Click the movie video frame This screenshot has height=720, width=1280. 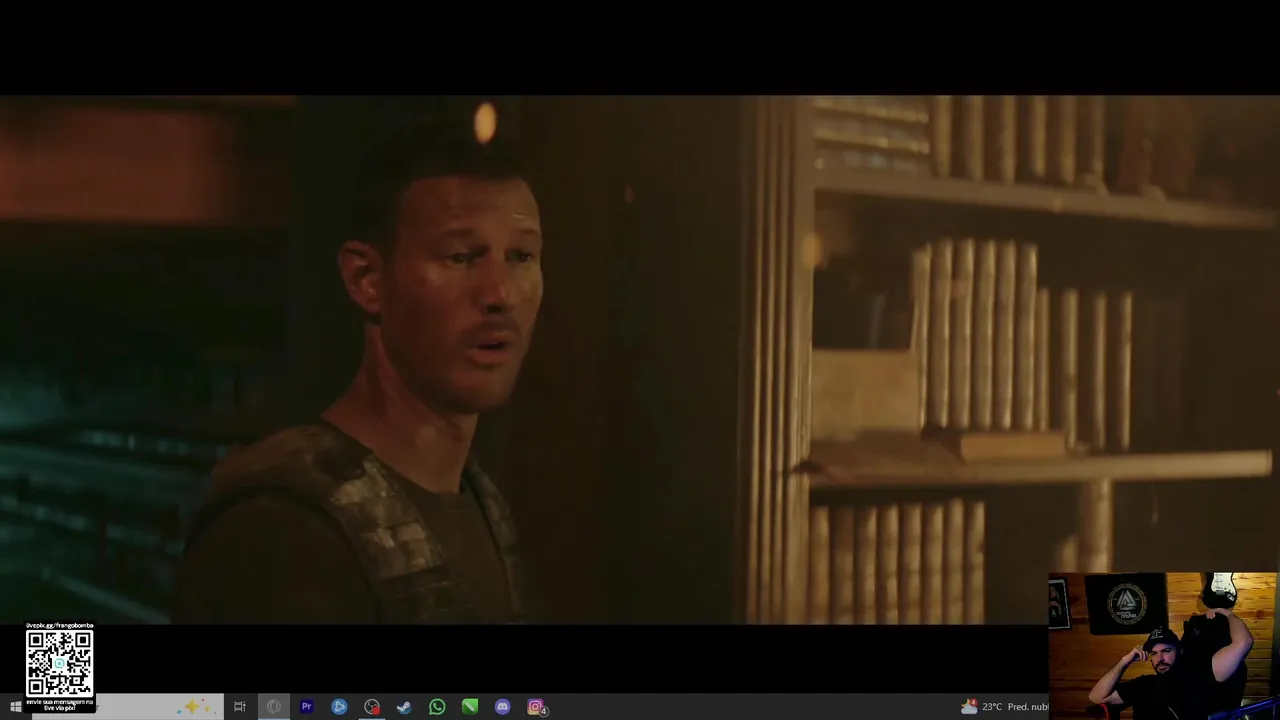640,360
